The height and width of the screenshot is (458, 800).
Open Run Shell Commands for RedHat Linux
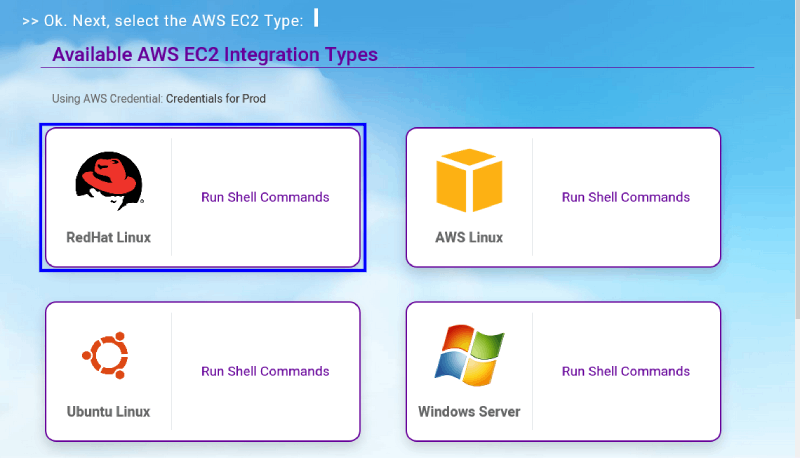(x=265, y=197)
